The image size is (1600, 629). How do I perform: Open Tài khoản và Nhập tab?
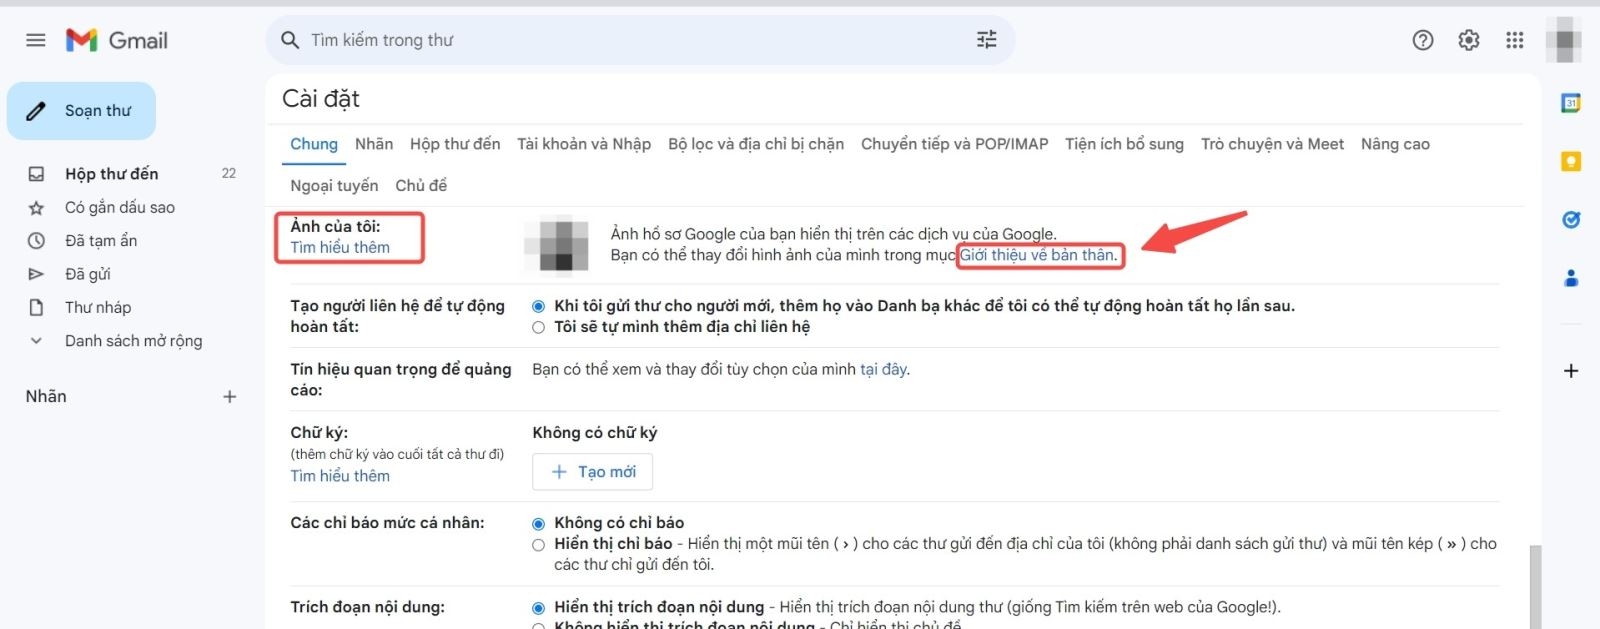tap(584, 144)
